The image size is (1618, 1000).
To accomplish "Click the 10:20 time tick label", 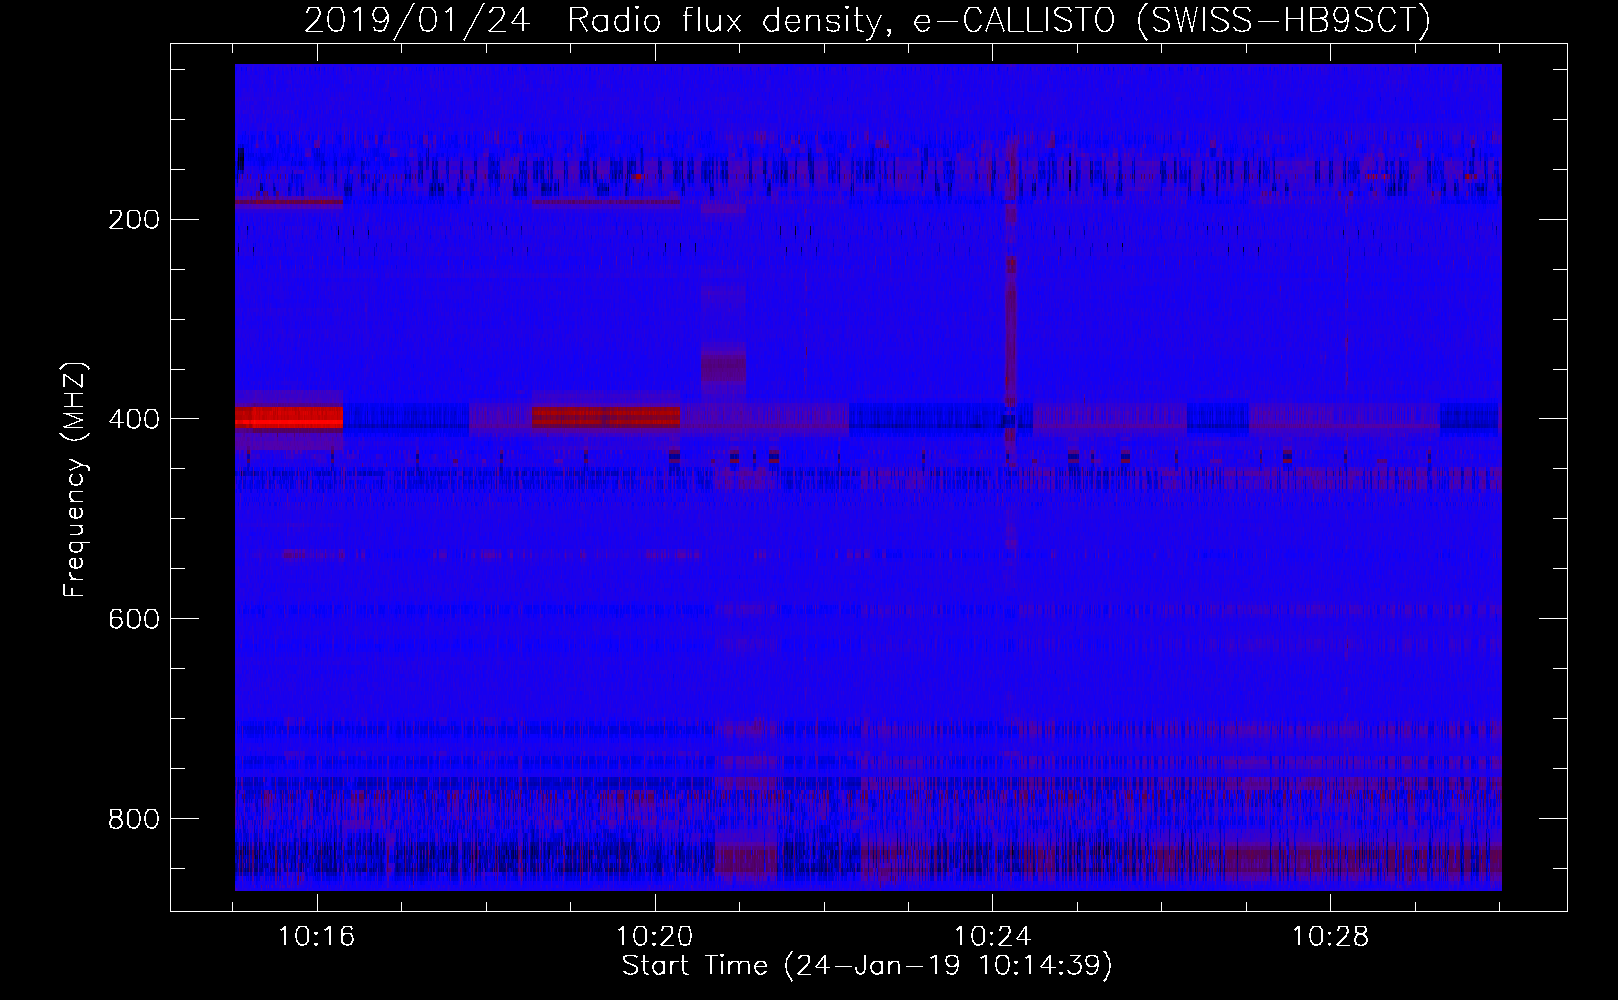I will pyautogui.click(x=655, y=937).
